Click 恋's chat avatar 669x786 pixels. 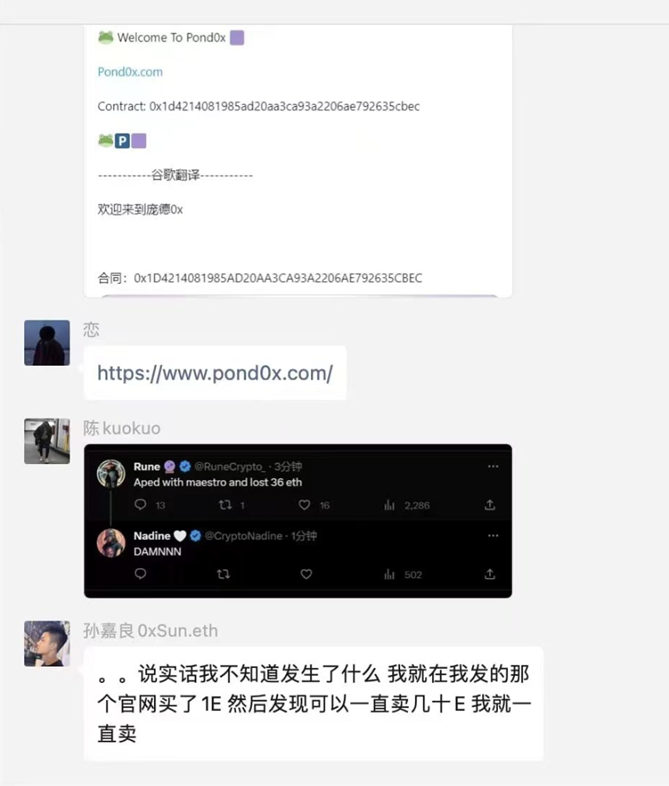click(47, 343)
